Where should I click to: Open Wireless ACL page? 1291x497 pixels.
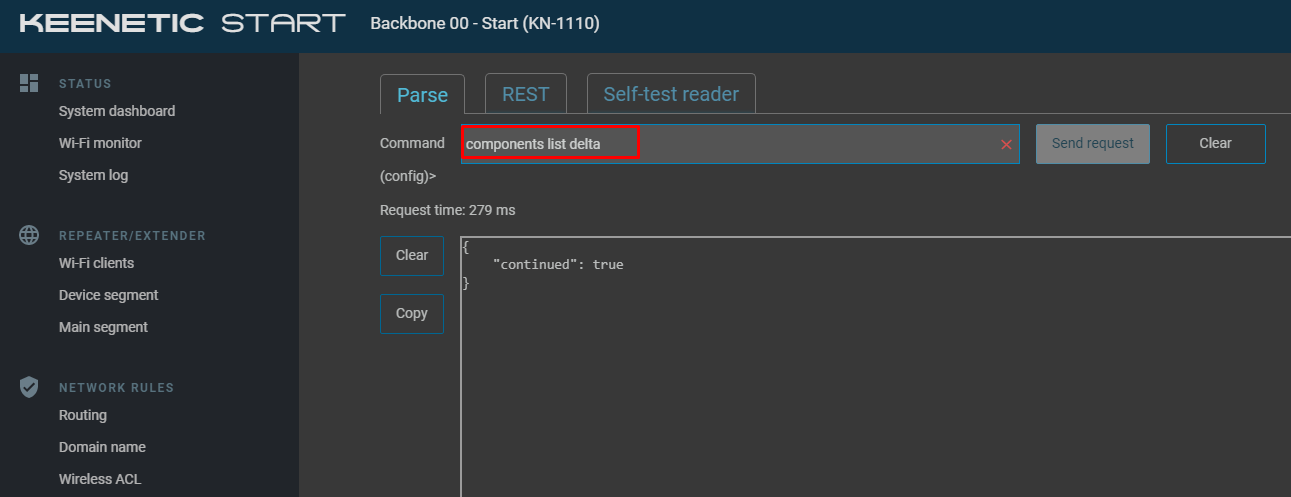click(x=100, y=479)
